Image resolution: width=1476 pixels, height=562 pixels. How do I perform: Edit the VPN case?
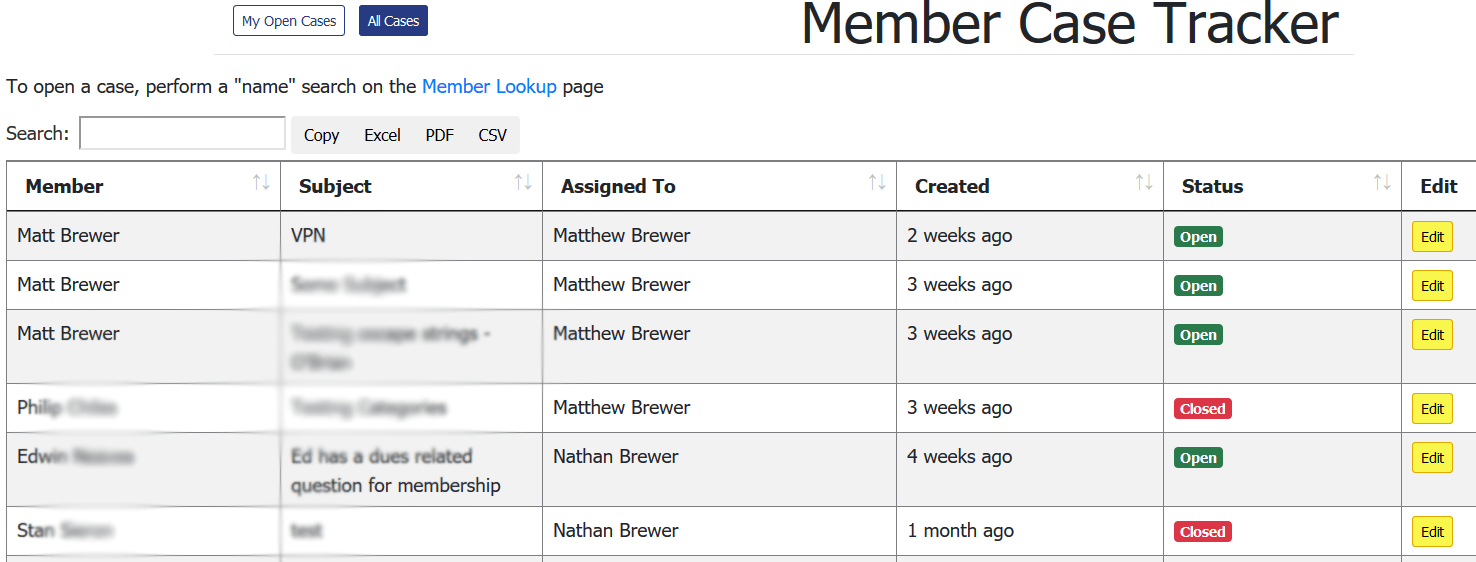[x=1432, y=237]
